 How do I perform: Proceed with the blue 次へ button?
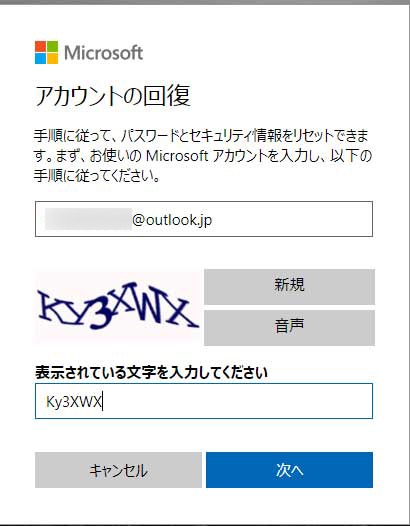click(290, 470)
